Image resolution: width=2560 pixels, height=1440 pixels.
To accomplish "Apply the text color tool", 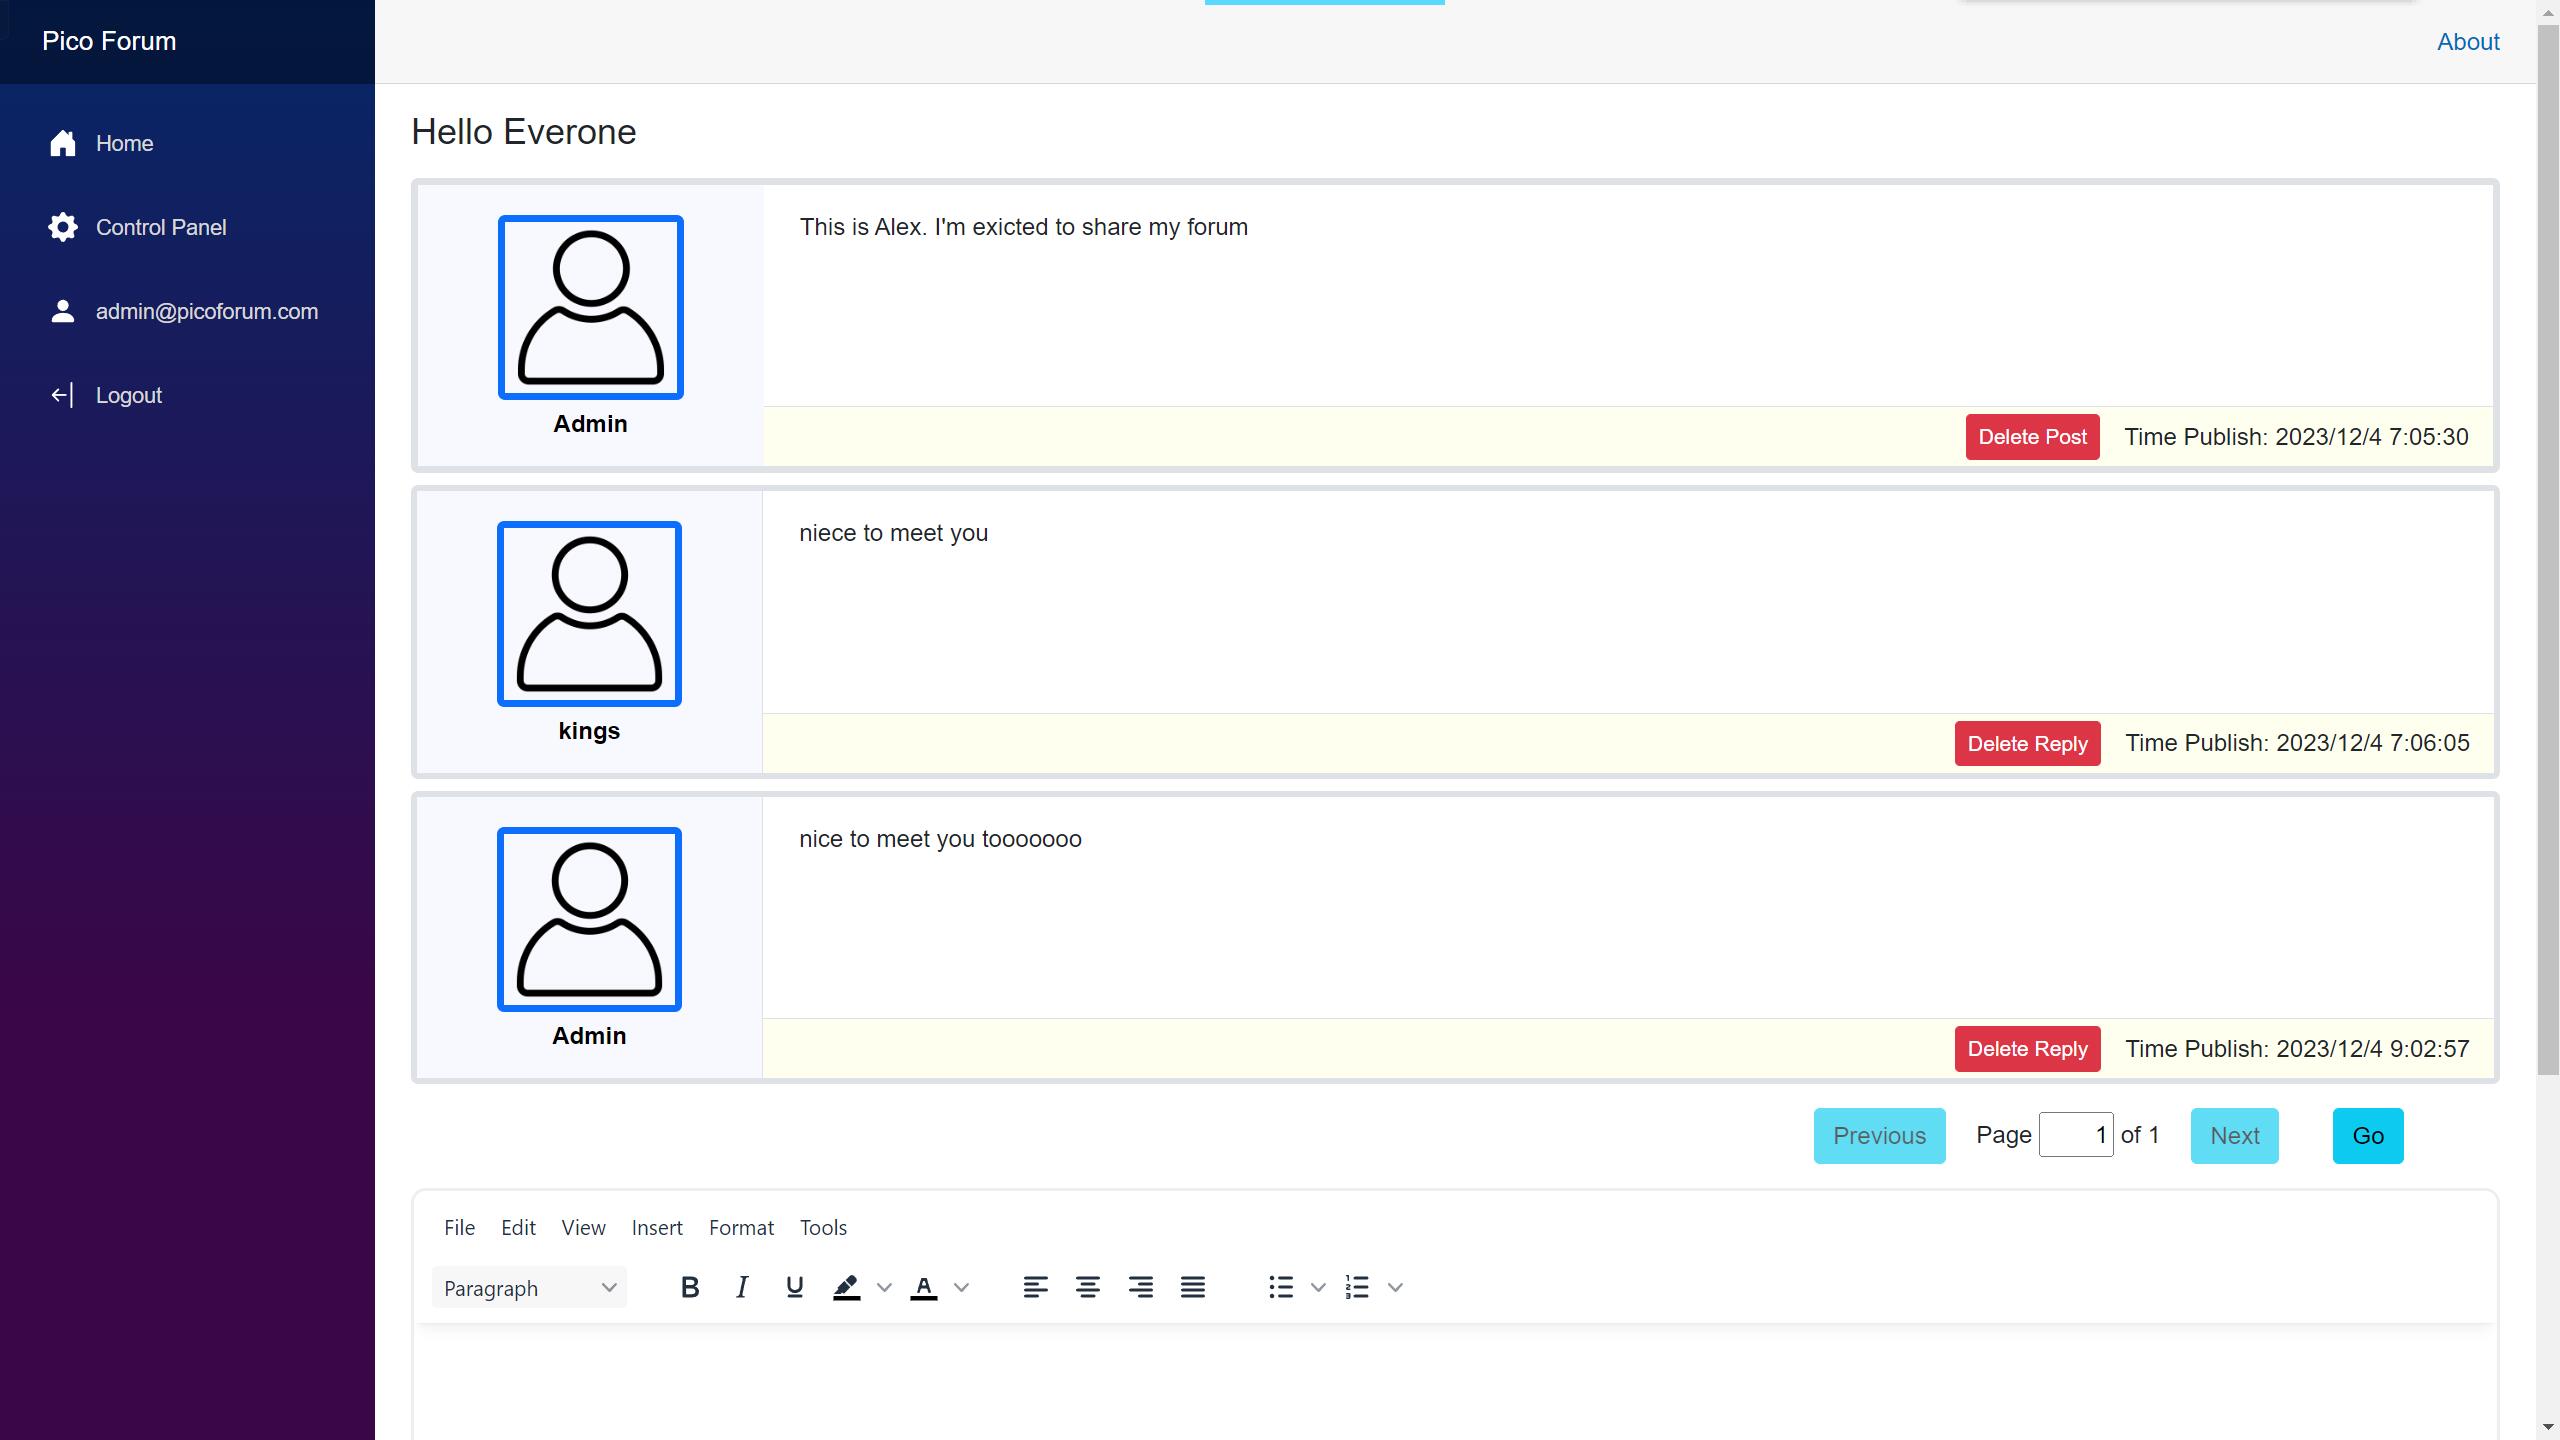I will point(924,1287).
